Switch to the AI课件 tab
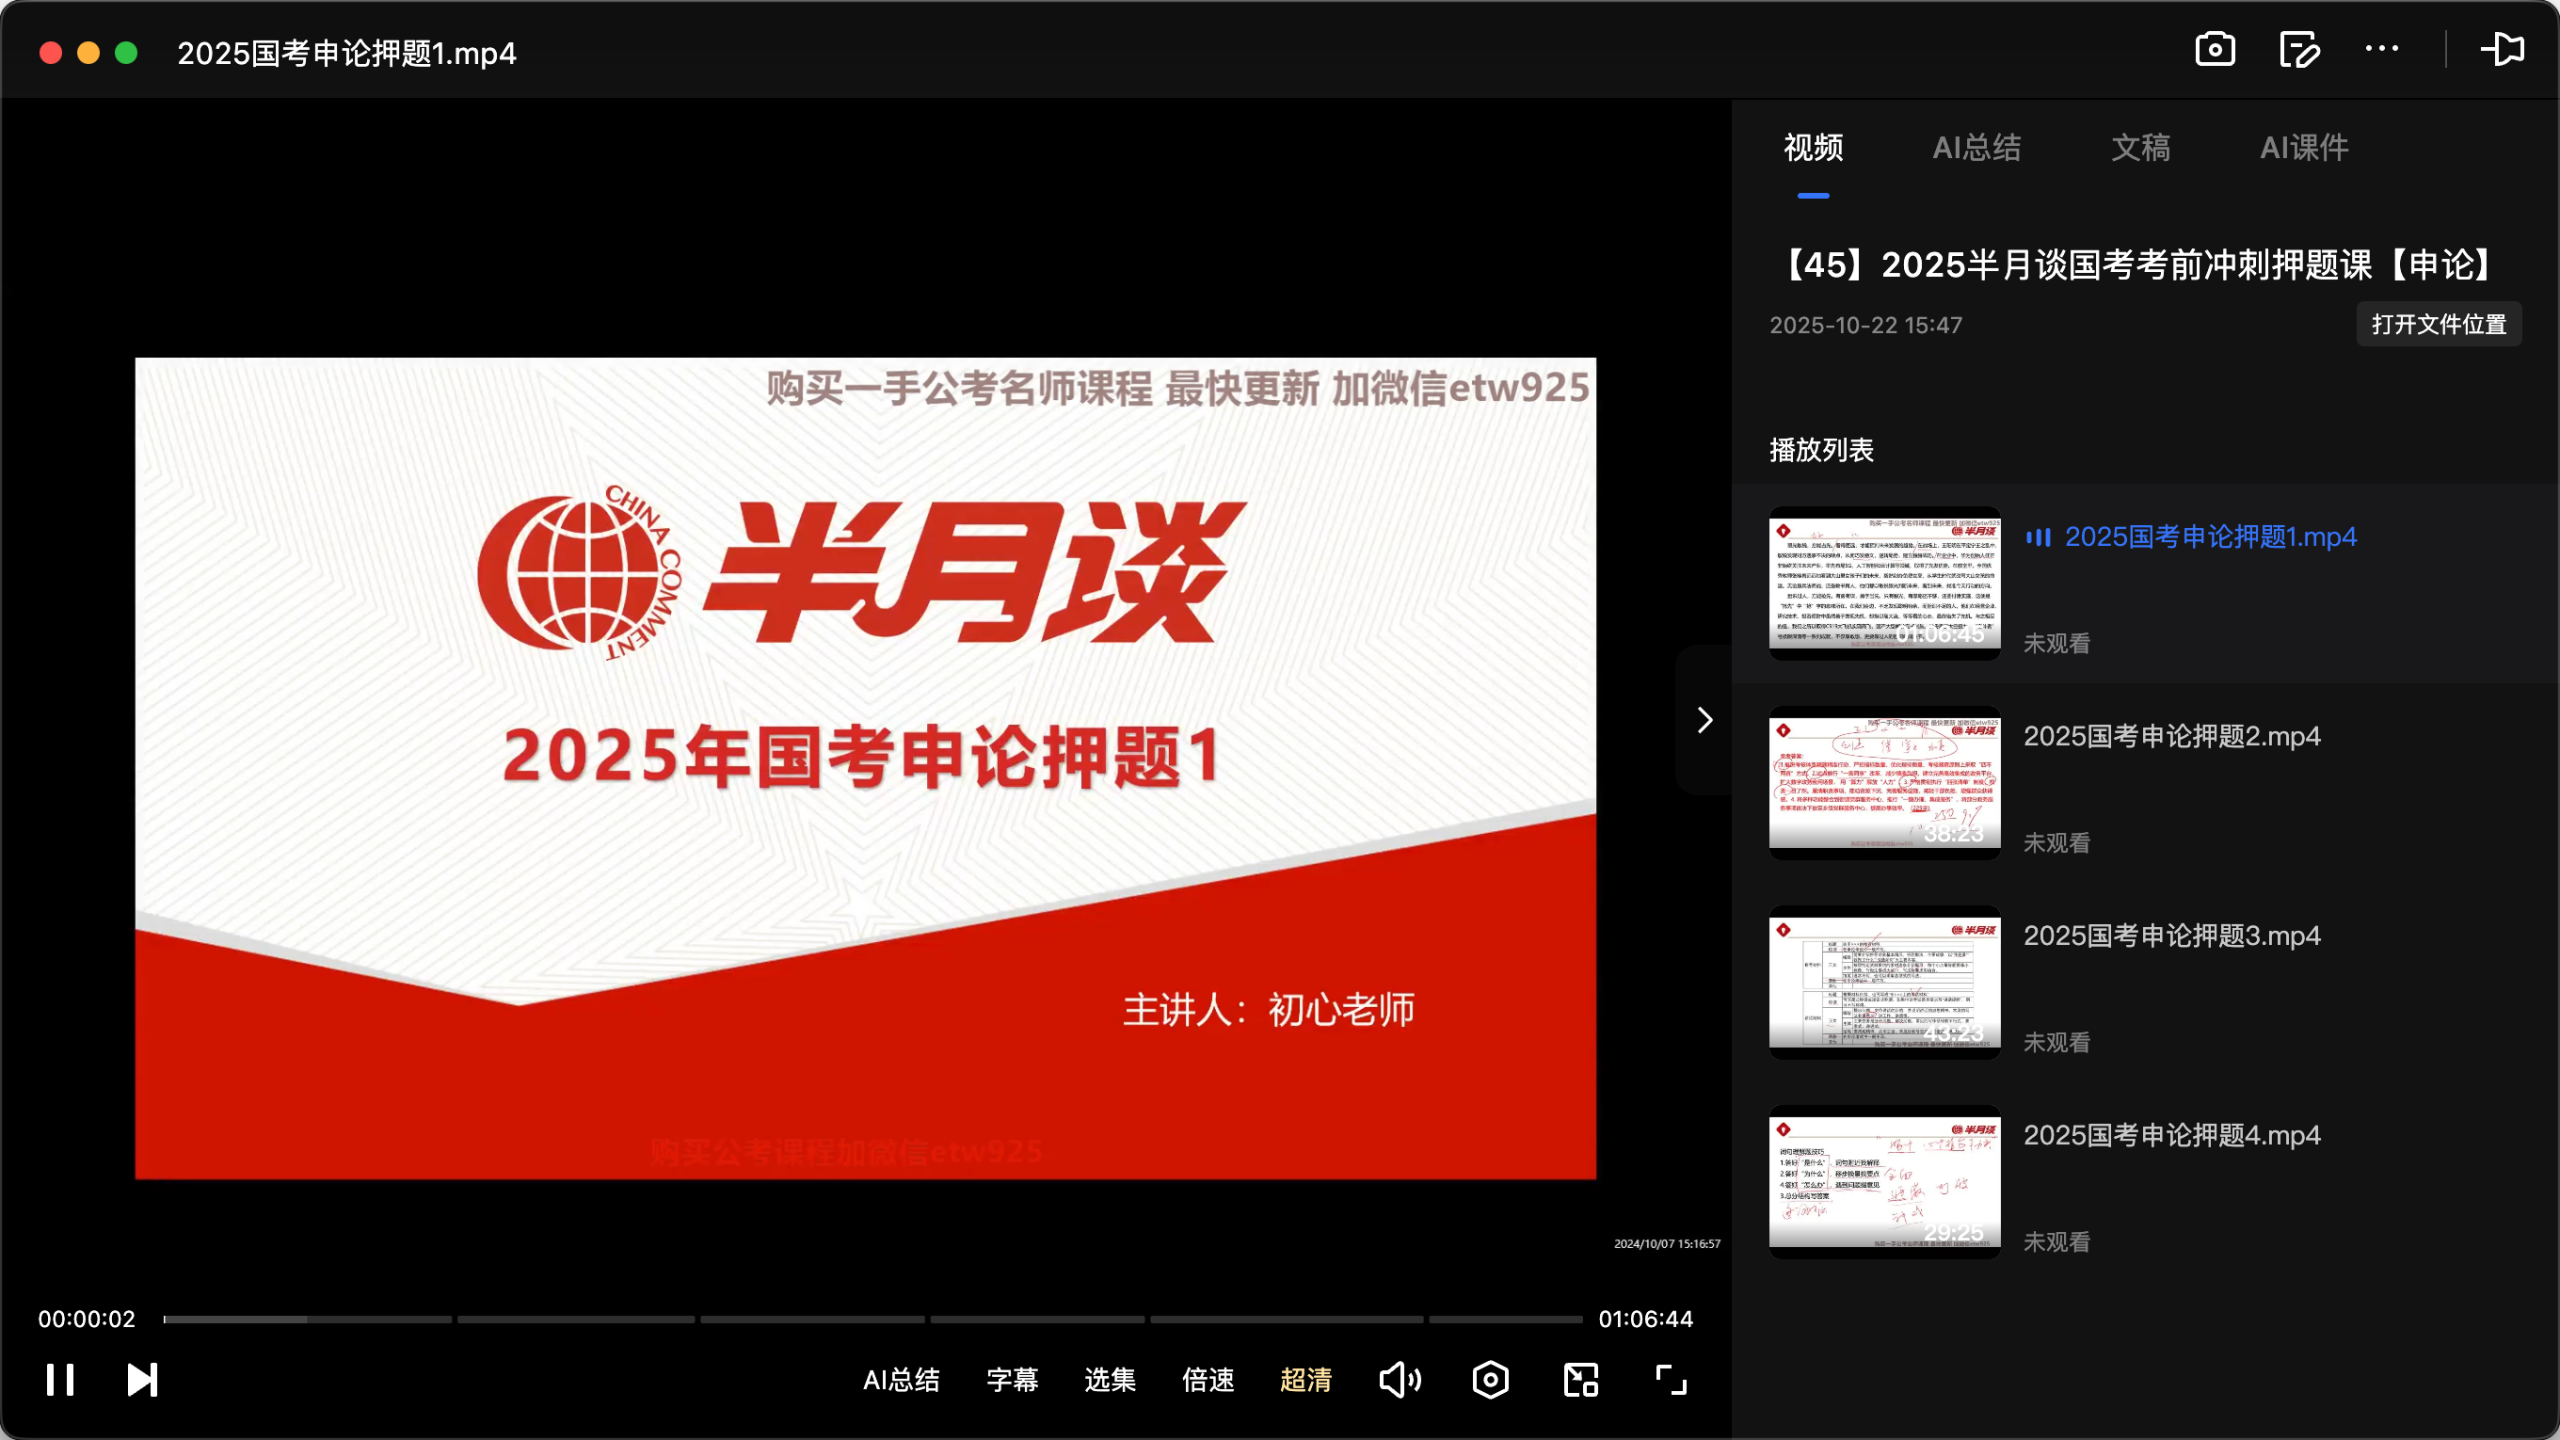2560x1440 pixels. tap(2304, 148)
